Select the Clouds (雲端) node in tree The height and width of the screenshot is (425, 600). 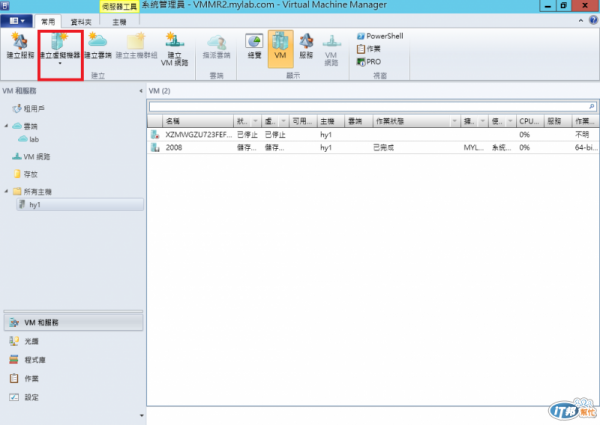click(x=25, y=126)
